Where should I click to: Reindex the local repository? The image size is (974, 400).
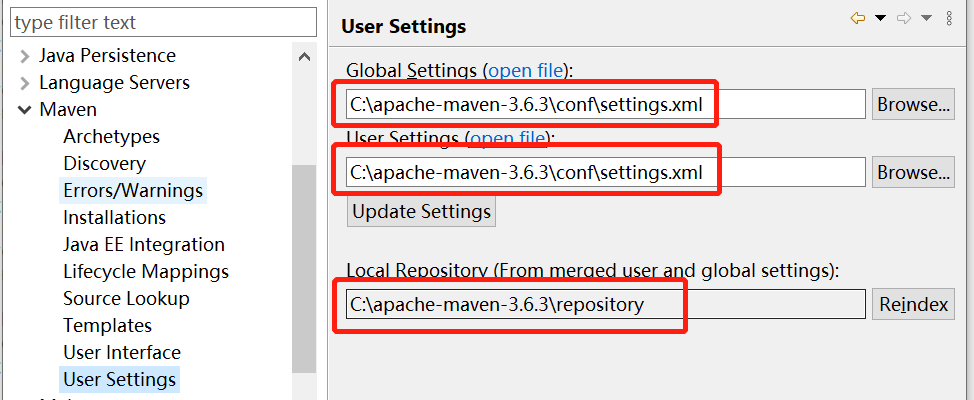pyautogui.click(x=912, y=305)
